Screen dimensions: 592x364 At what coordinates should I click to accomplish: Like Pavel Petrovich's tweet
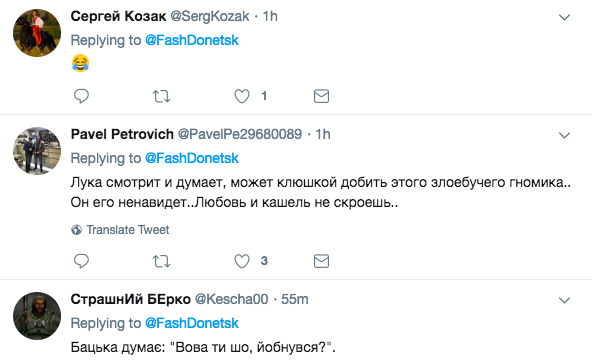point(242,261)
